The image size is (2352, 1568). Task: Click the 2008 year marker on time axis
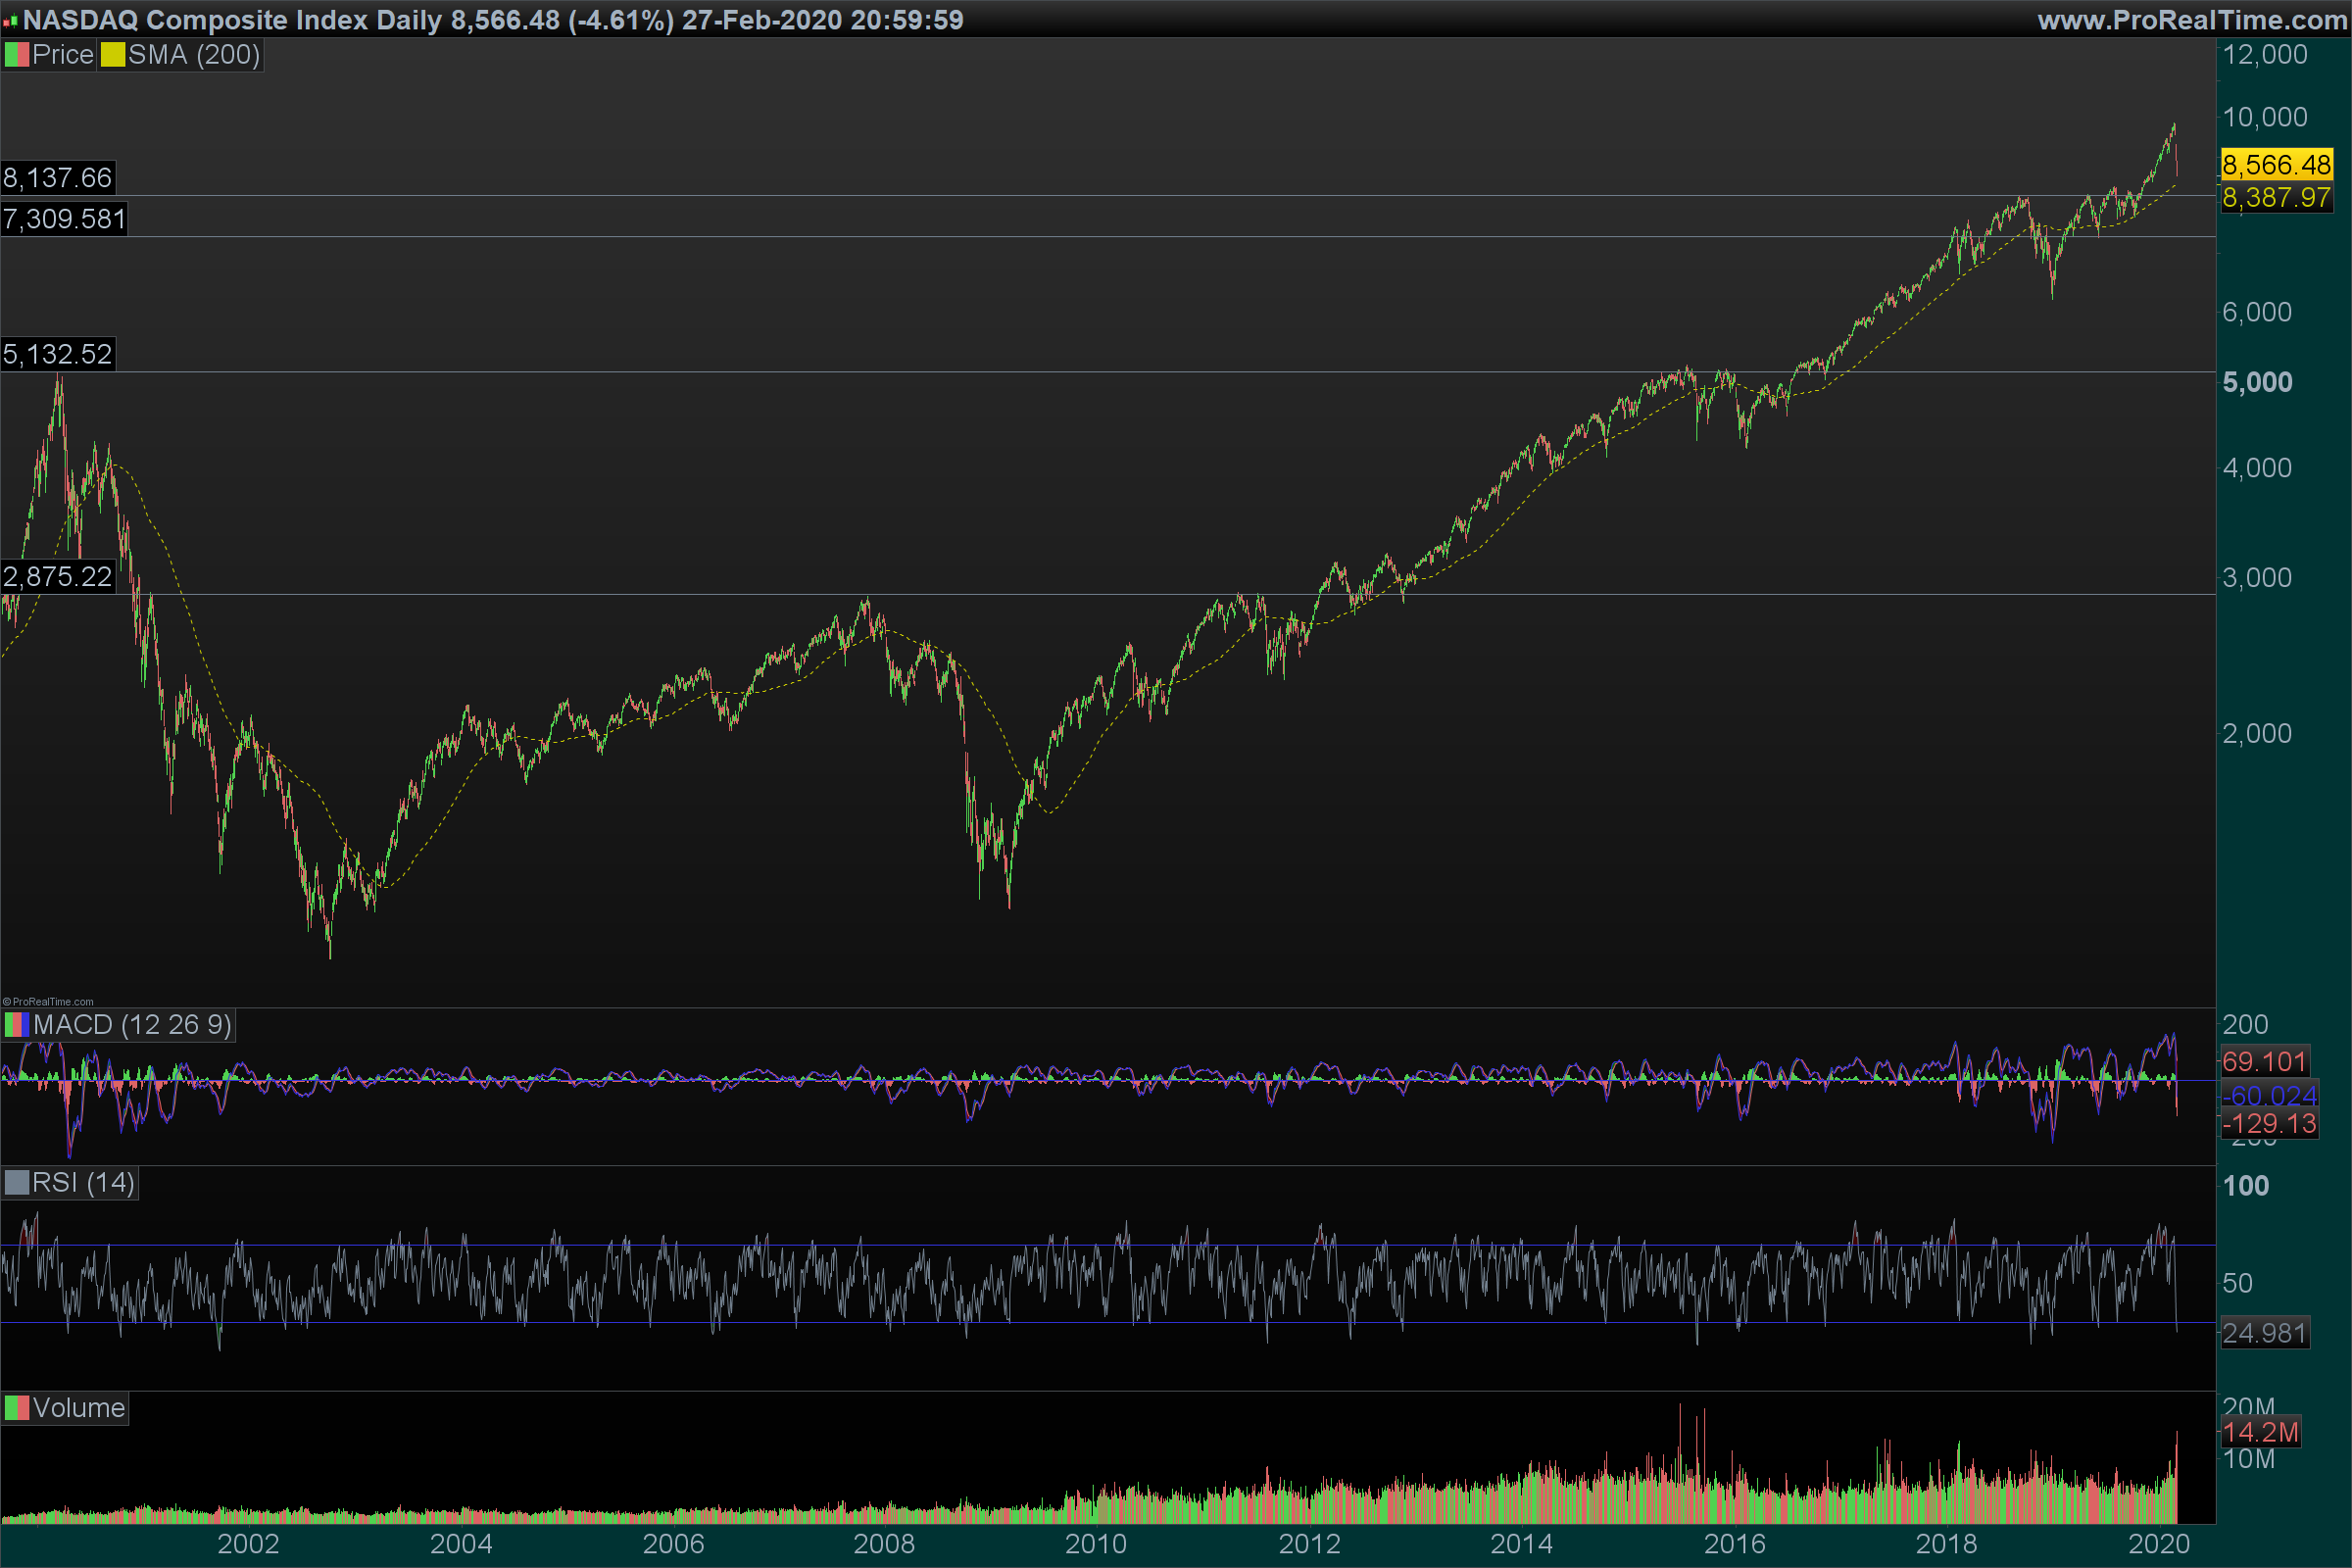(x=884, y=1544)
